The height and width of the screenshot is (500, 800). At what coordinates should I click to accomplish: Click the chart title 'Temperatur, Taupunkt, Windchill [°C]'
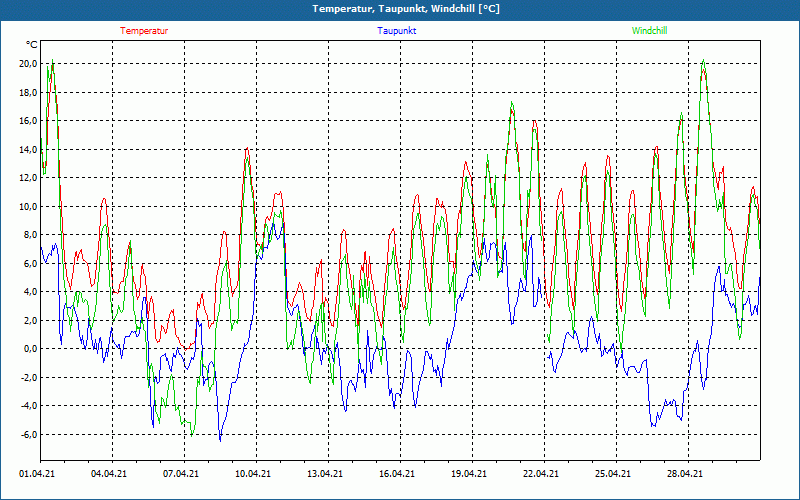click(x=406, y=9)
